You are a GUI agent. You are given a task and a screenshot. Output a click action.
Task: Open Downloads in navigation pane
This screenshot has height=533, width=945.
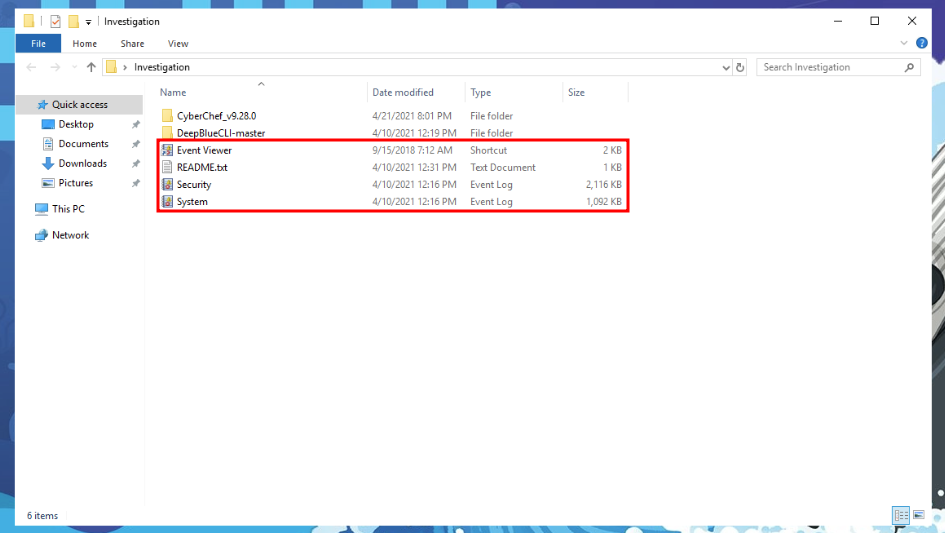pos(83,163)
